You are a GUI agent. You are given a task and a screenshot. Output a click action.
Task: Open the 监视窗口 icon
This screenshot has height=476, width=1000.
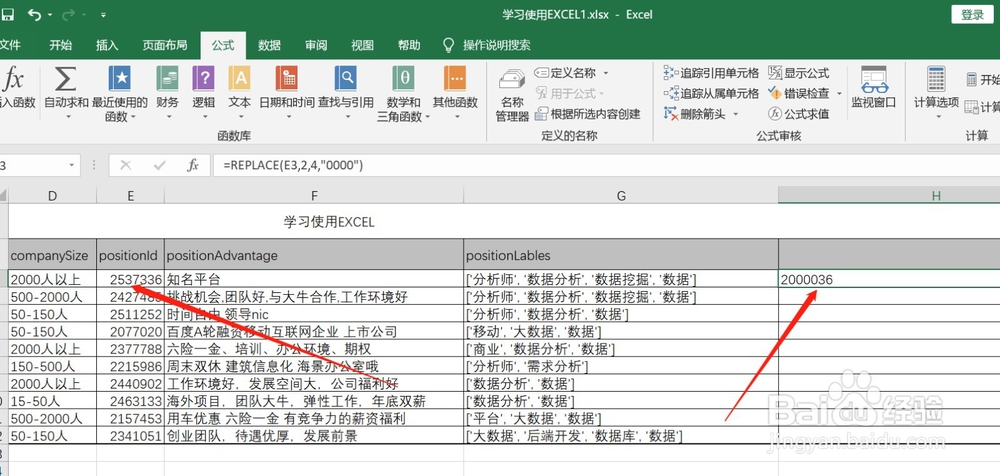point(874,81)
